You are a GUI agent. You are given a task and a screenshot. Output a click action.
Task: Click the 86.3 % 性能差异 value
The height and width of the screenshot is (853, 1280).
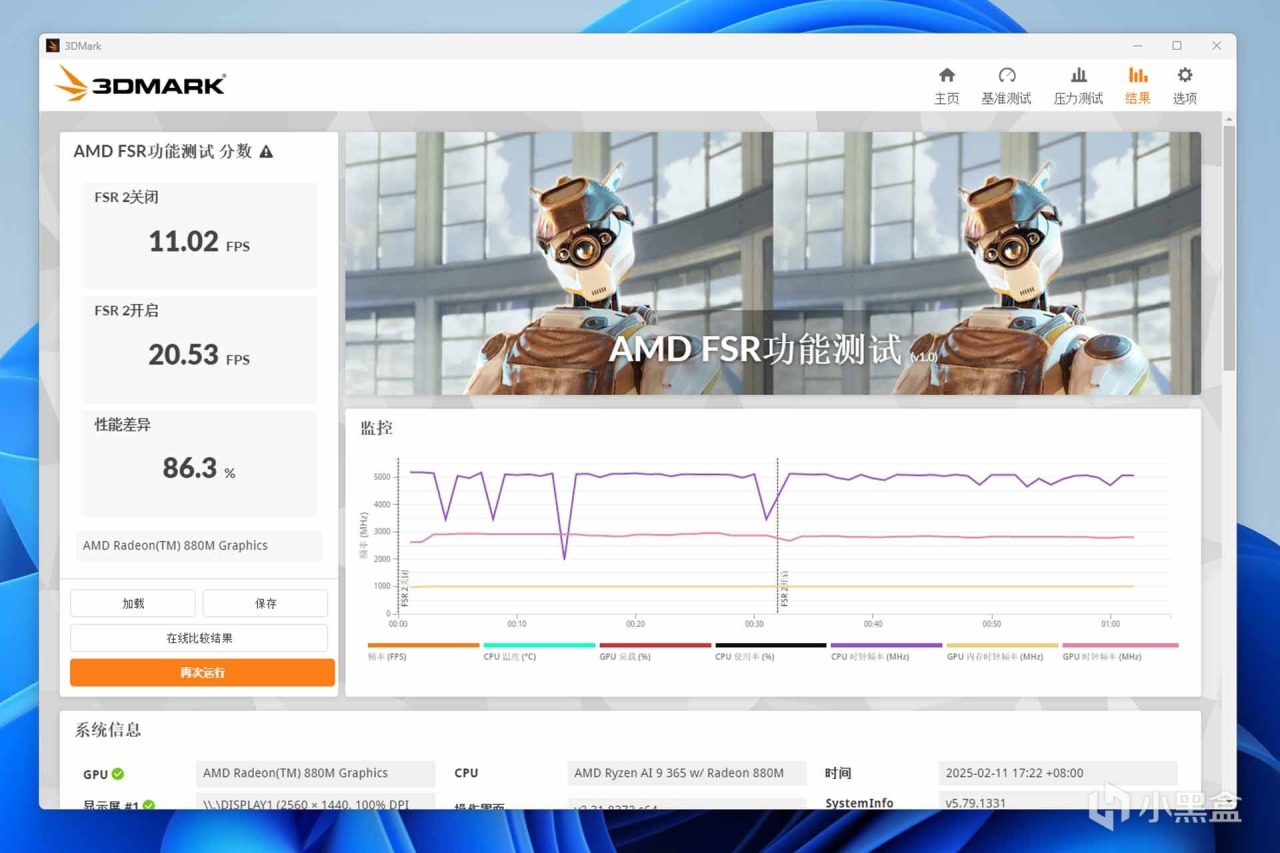click(199, 468)
